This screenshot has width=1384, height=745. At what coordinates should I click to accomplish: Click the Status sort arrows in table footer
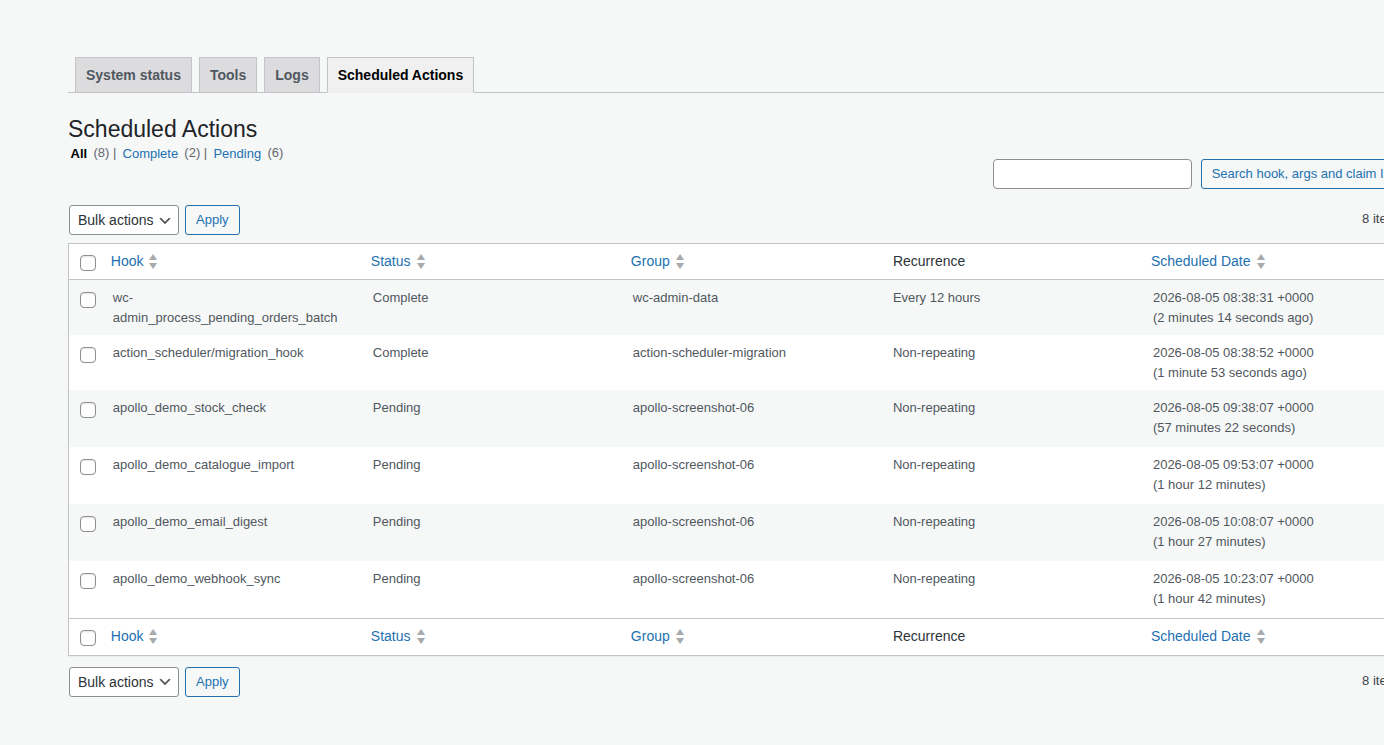coord(421,636)
